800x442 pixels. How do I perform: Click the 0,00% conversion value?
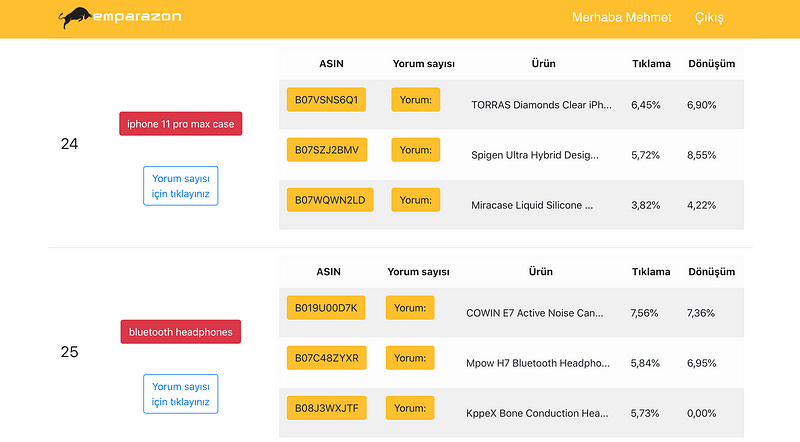tap(702, 413)
